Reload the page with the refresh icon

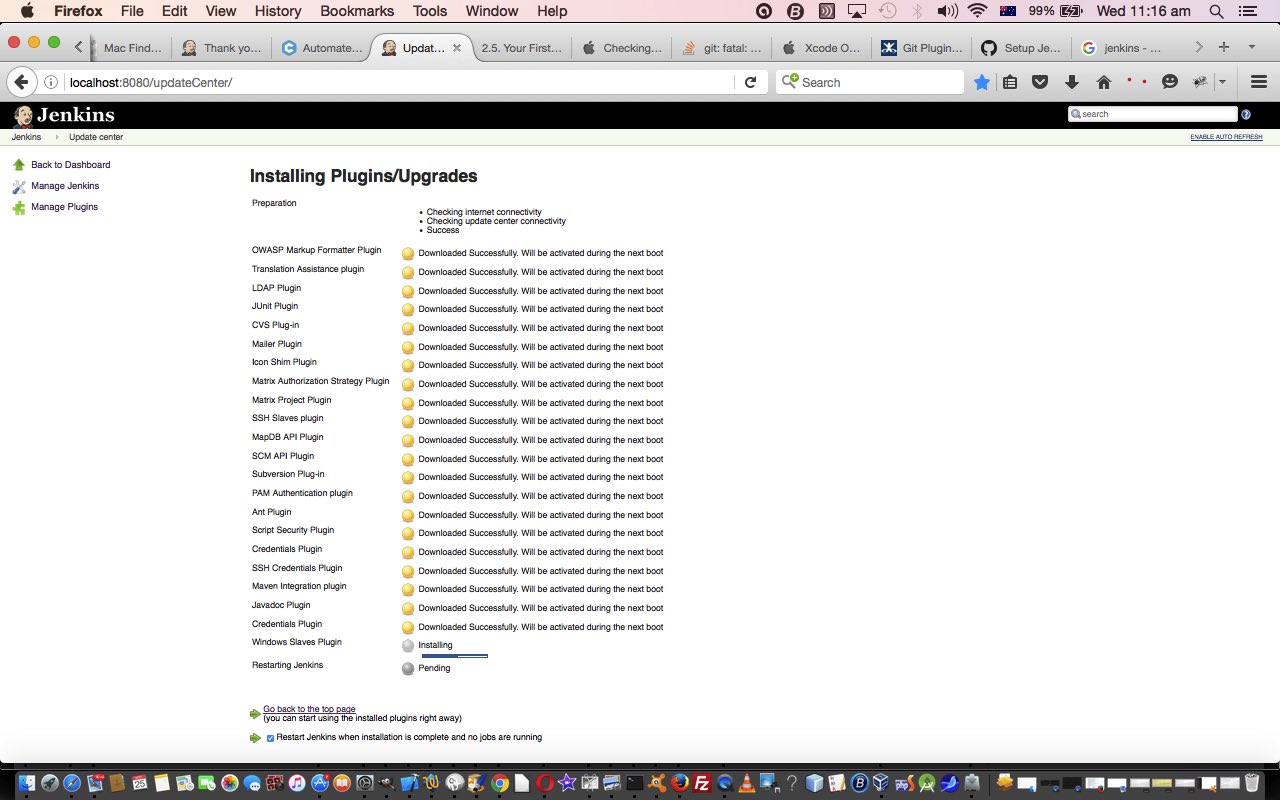(x=750, y=82)
